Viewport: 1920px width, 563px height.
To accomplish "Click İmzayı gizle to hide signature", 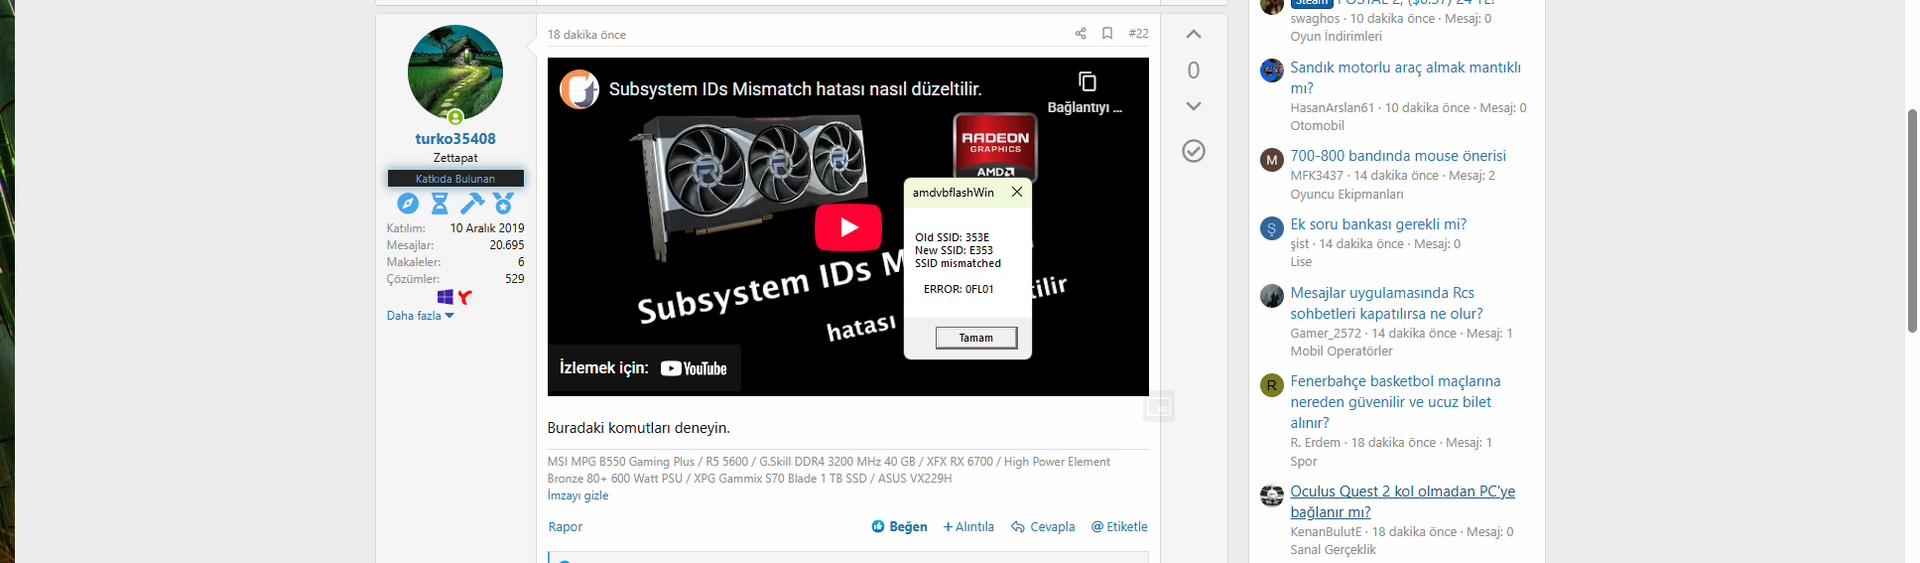I will (577, 495).
